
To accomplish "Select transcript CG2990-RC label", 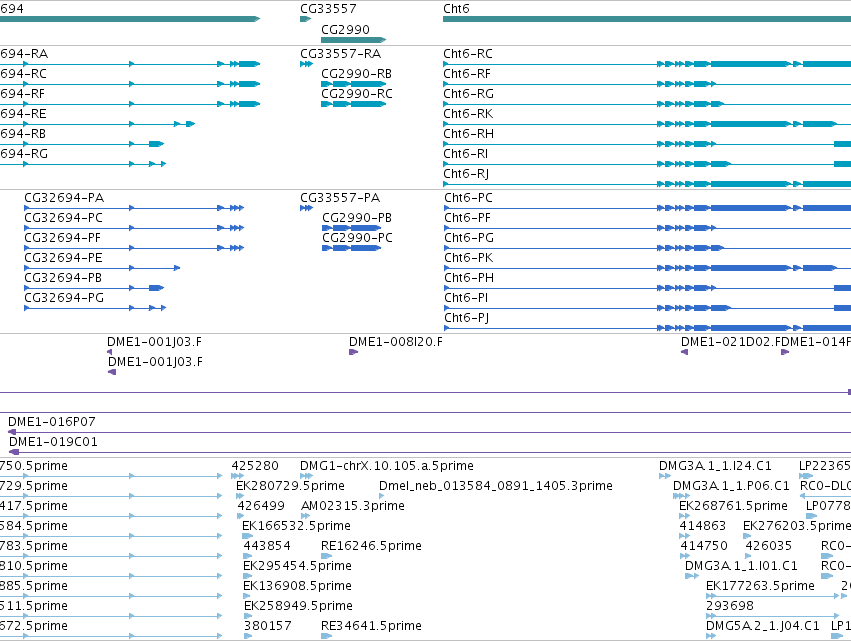I will click(x=357, y=94).
